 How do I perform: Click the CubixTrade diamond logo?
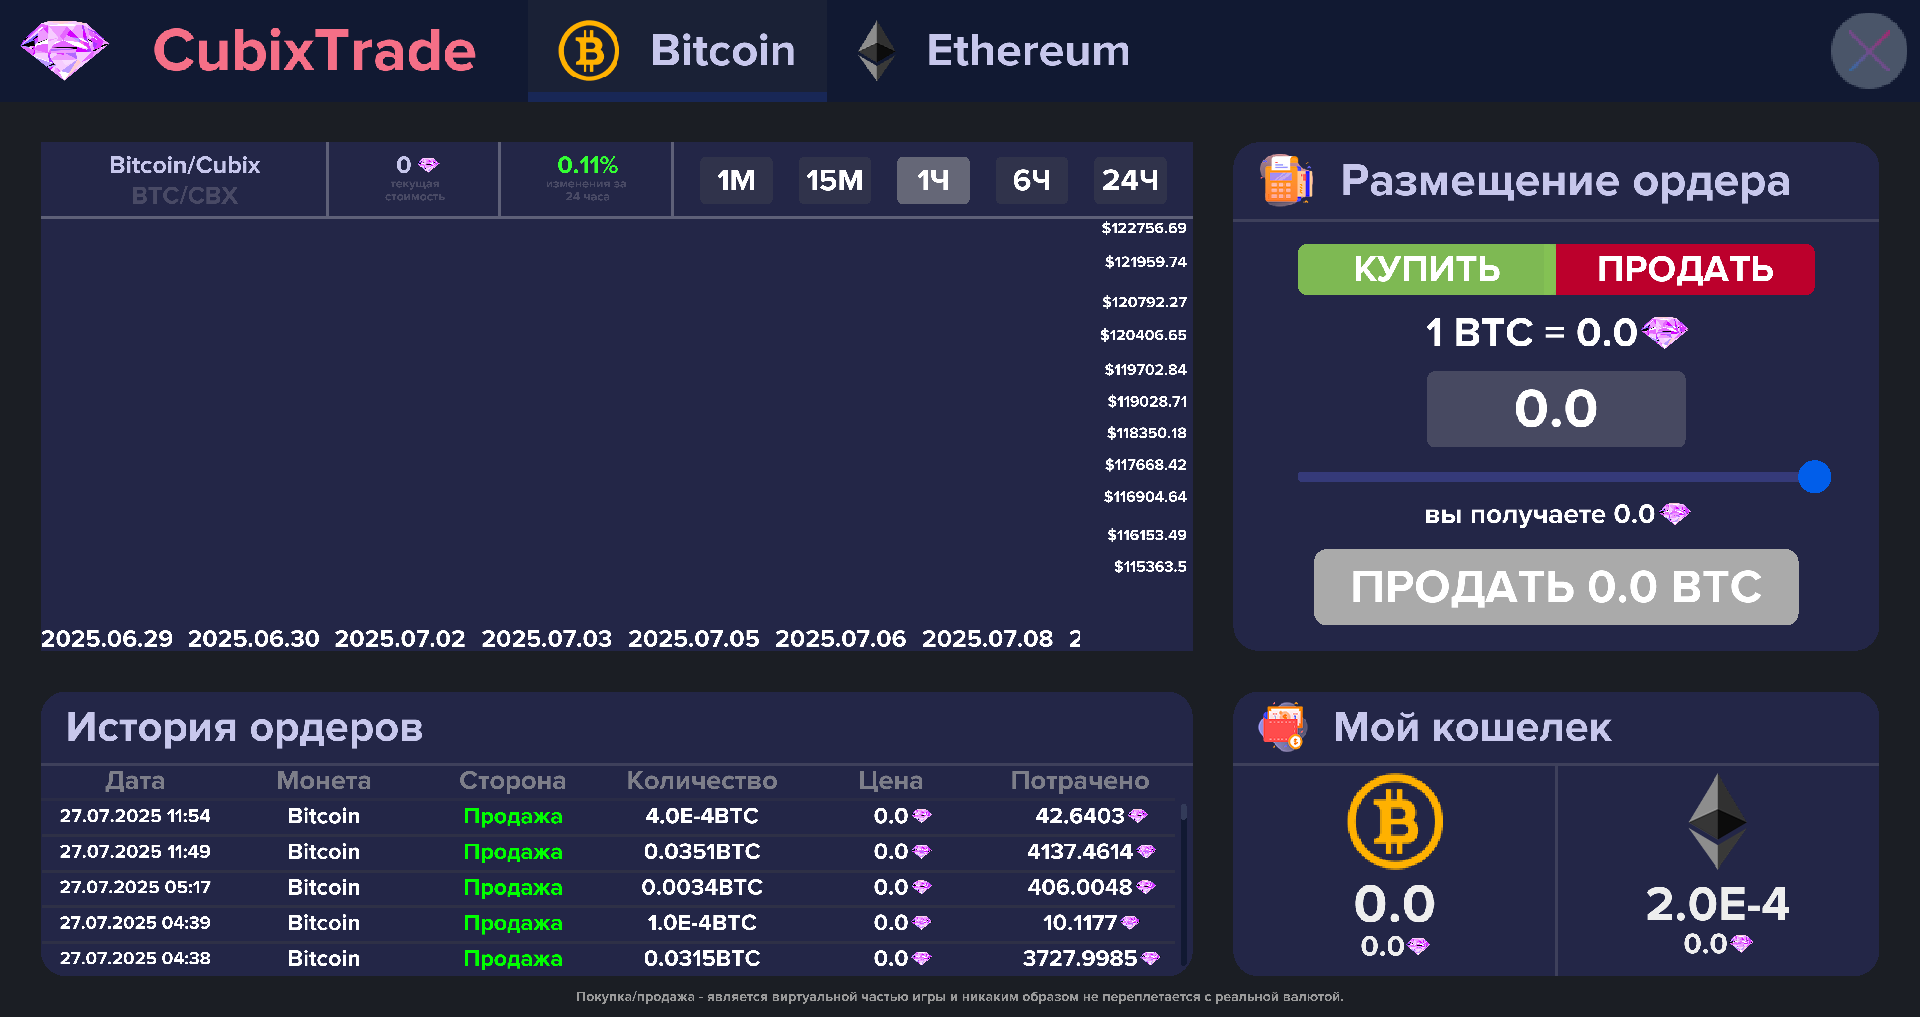click(64, 50)
